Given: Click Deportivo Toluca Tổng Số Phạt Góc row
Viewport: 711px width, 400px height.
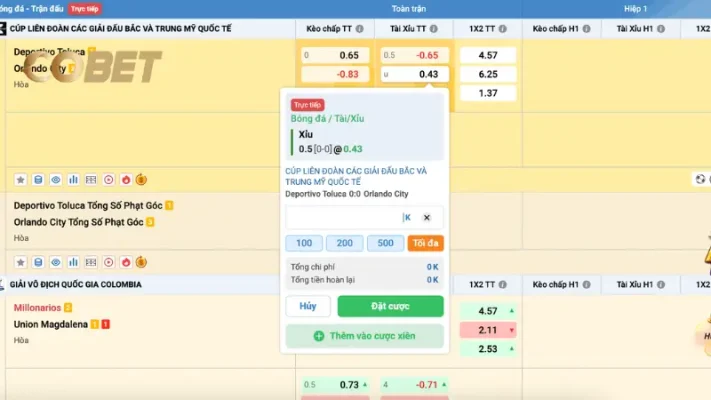Looking at the screenshot, I should pos(88,205).
